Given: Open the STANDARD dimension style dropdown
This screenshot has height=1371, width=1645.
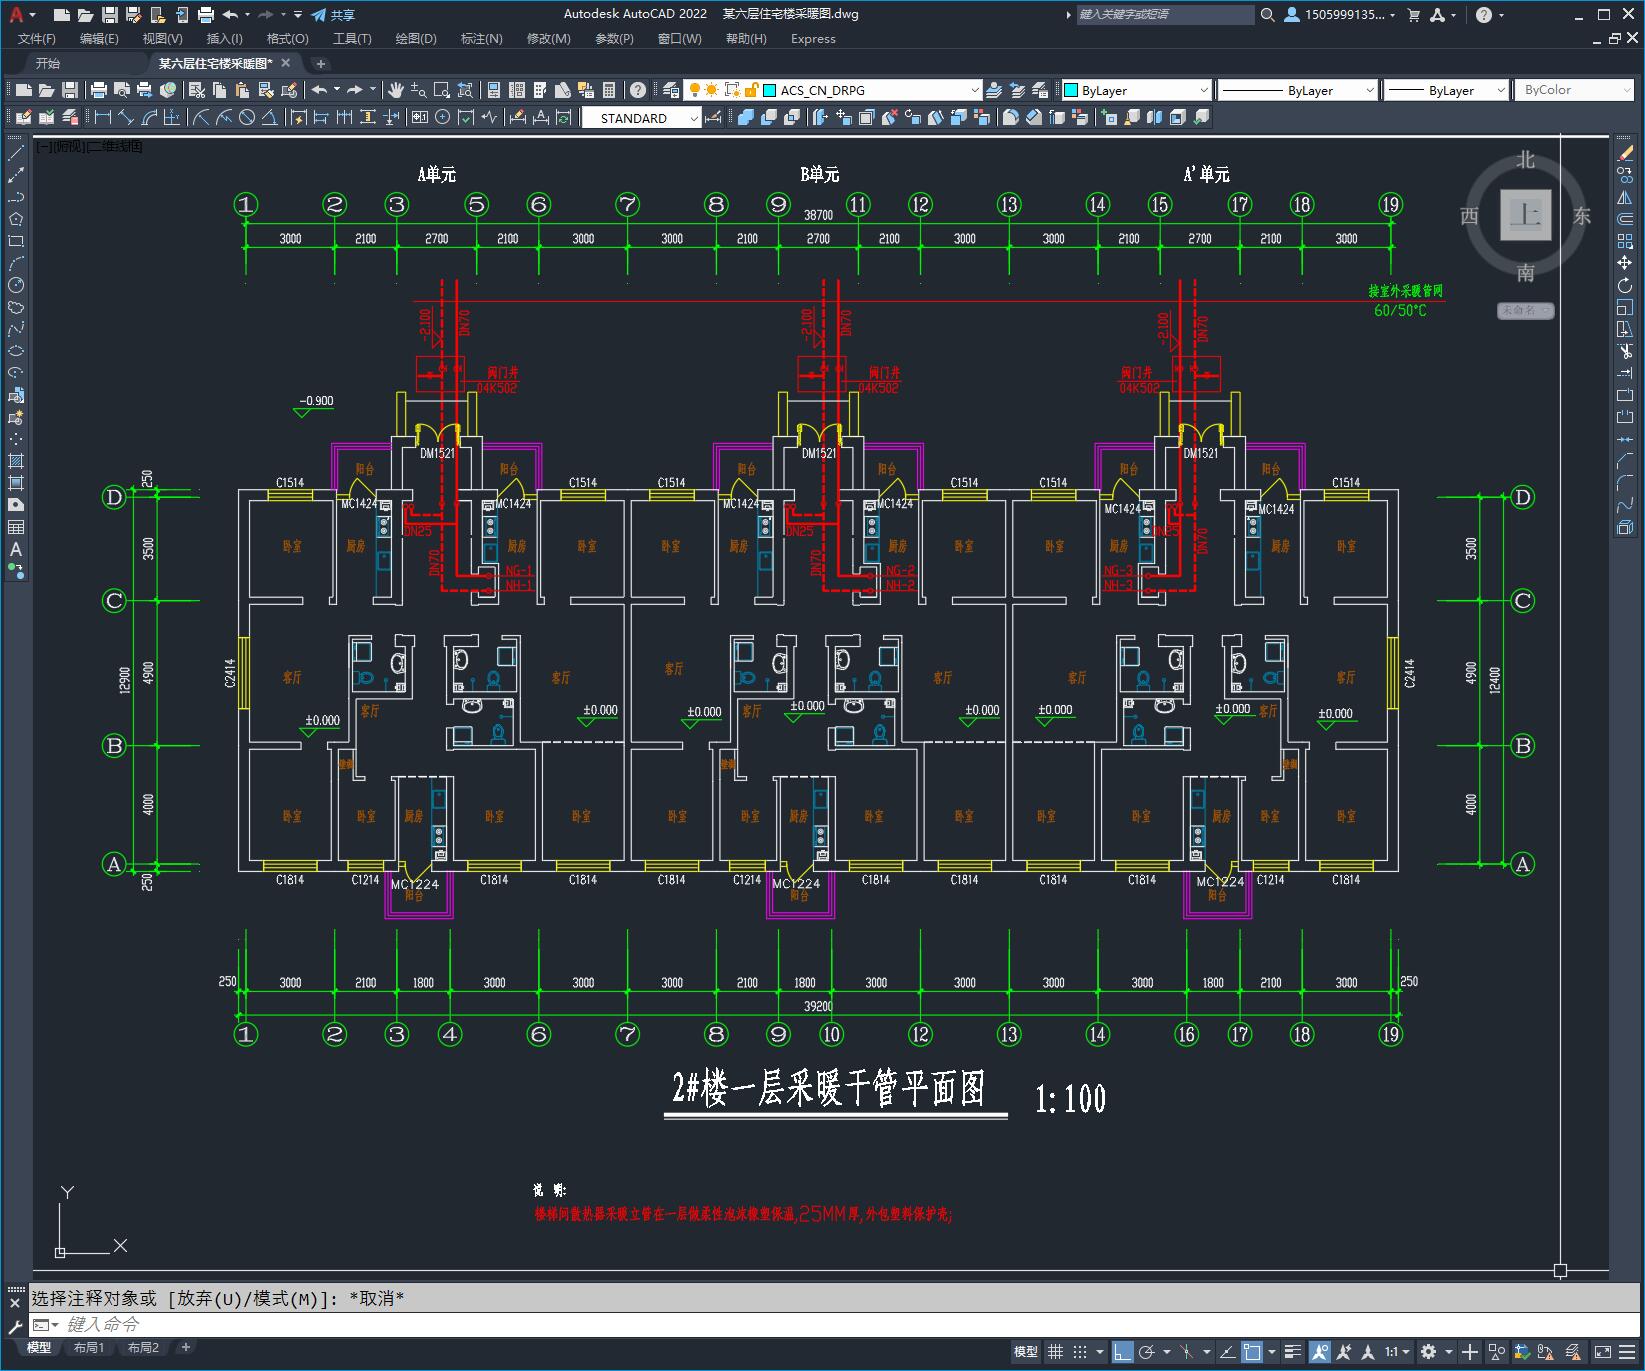Looking at the screenshot, I should click(x=642, y=118).
